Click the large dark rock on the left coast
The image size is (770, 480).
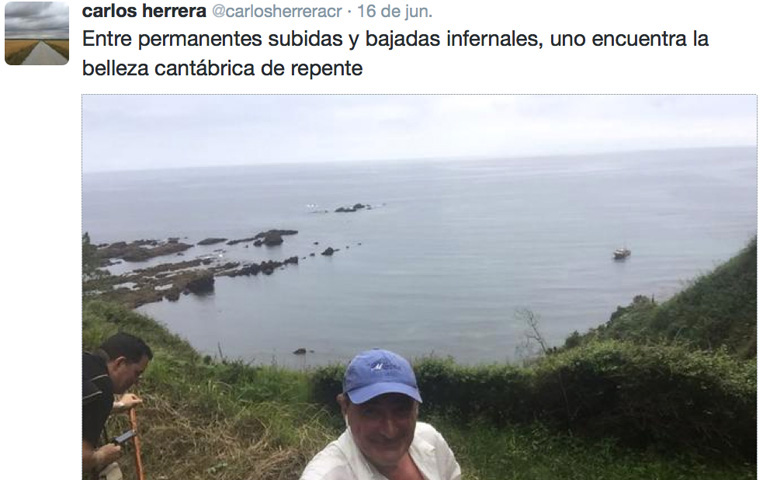point(200,284)
